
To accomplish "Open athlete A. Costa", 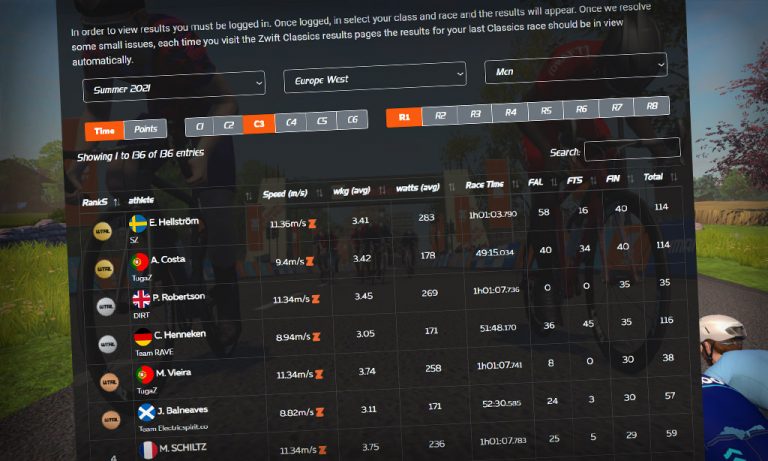I will pyautogui.click(x=168, y=259).
